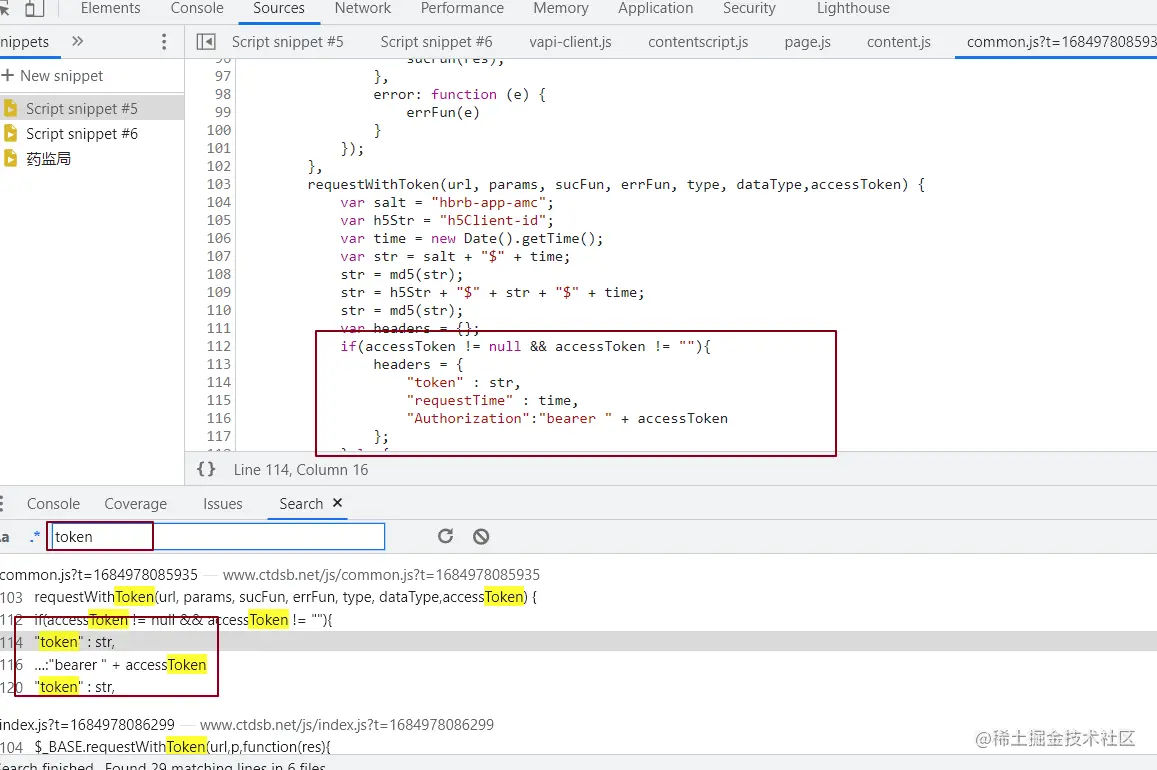Image resolution: width=1157 pixels, height=770 pixels.
Task: Switch to common.js editor tab
Action: [x=1061, y=42]
